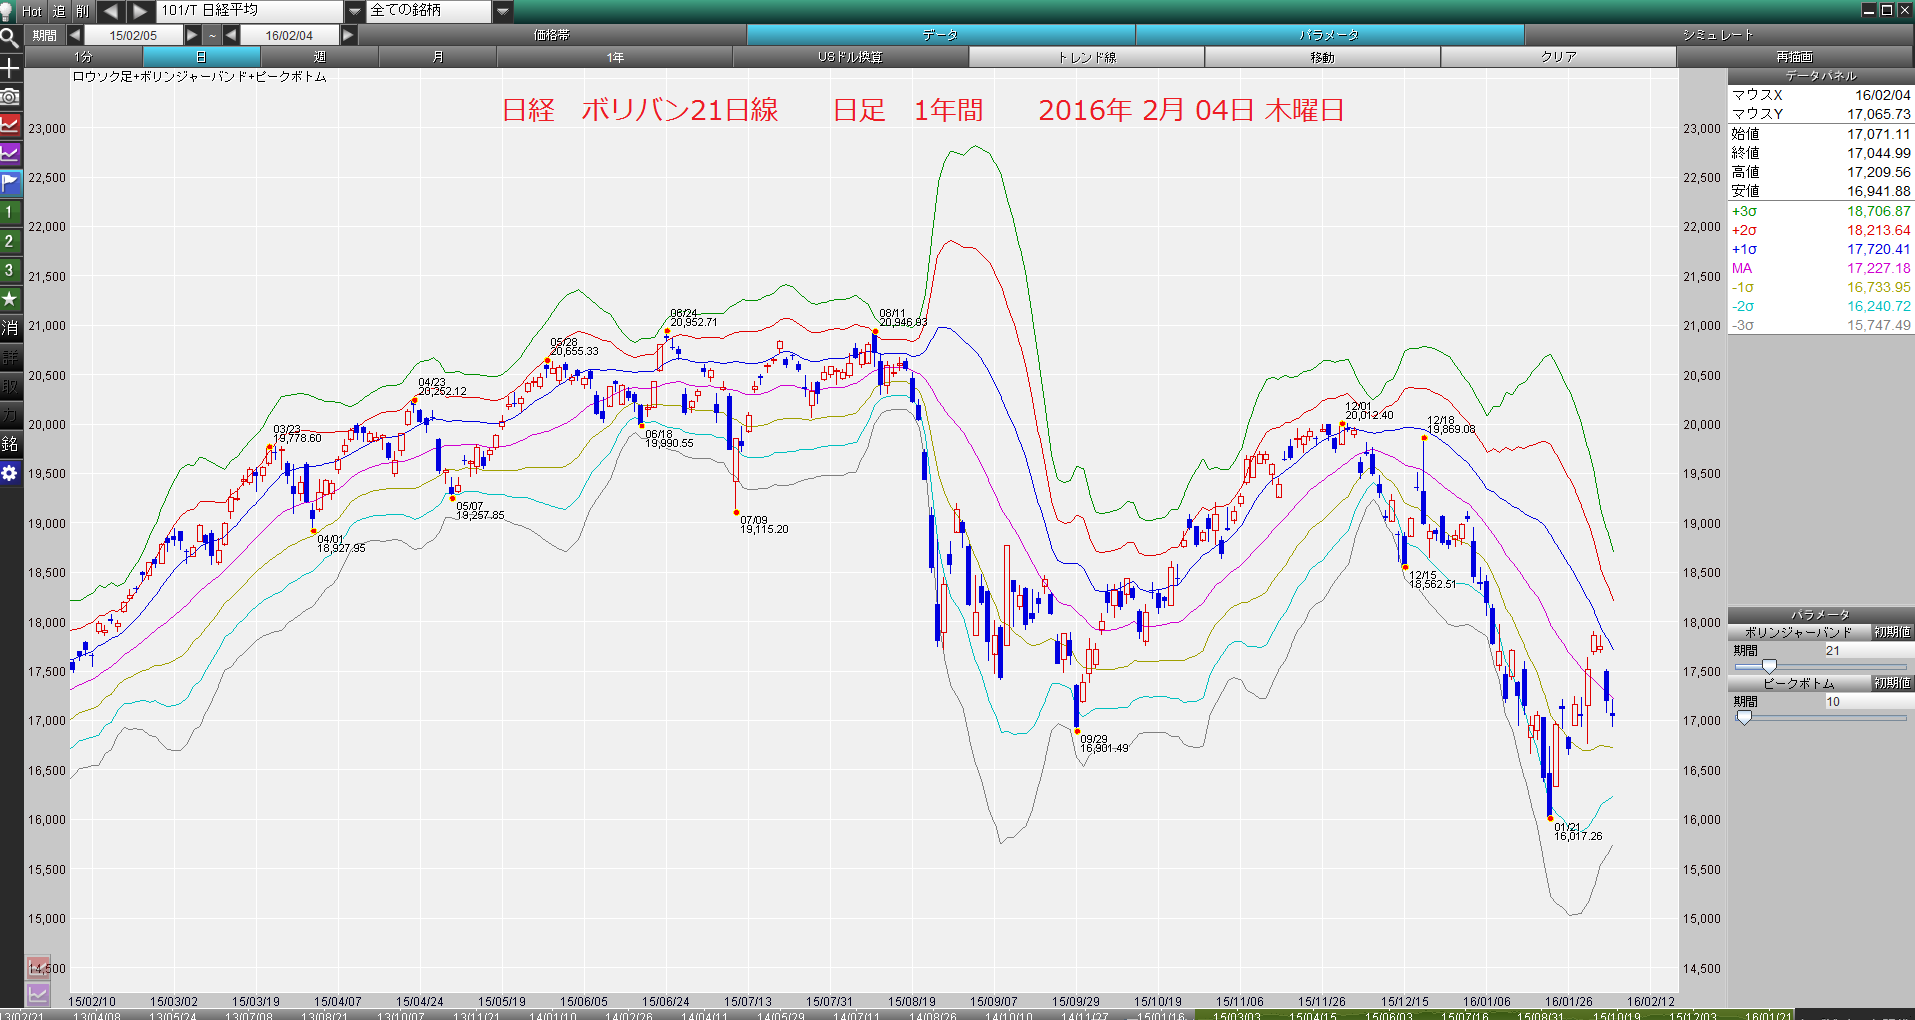Click the green star favorites icon
Image resolution: width=1915 pixels, height=1020 pixels.
click(x=10, y=299)
